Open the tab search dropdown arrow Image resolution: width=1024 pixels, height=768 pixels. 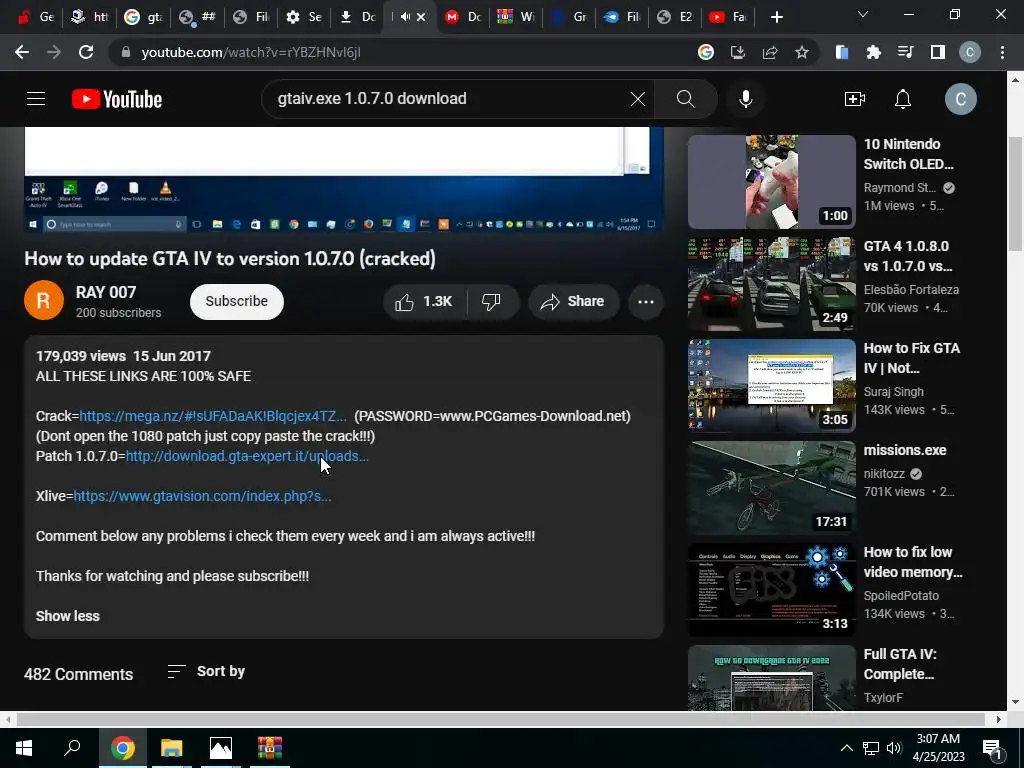point(863,14)
